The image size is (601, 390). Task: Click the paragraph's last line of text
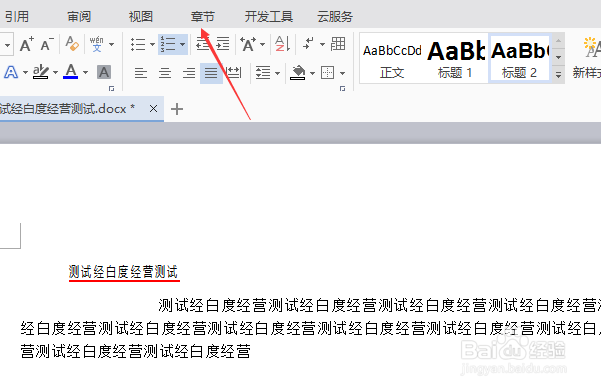(x=135, y=351)
